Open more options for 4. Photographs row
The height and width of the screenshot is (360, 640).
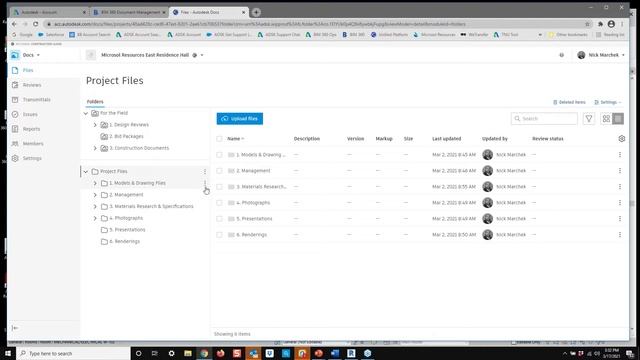620,202
